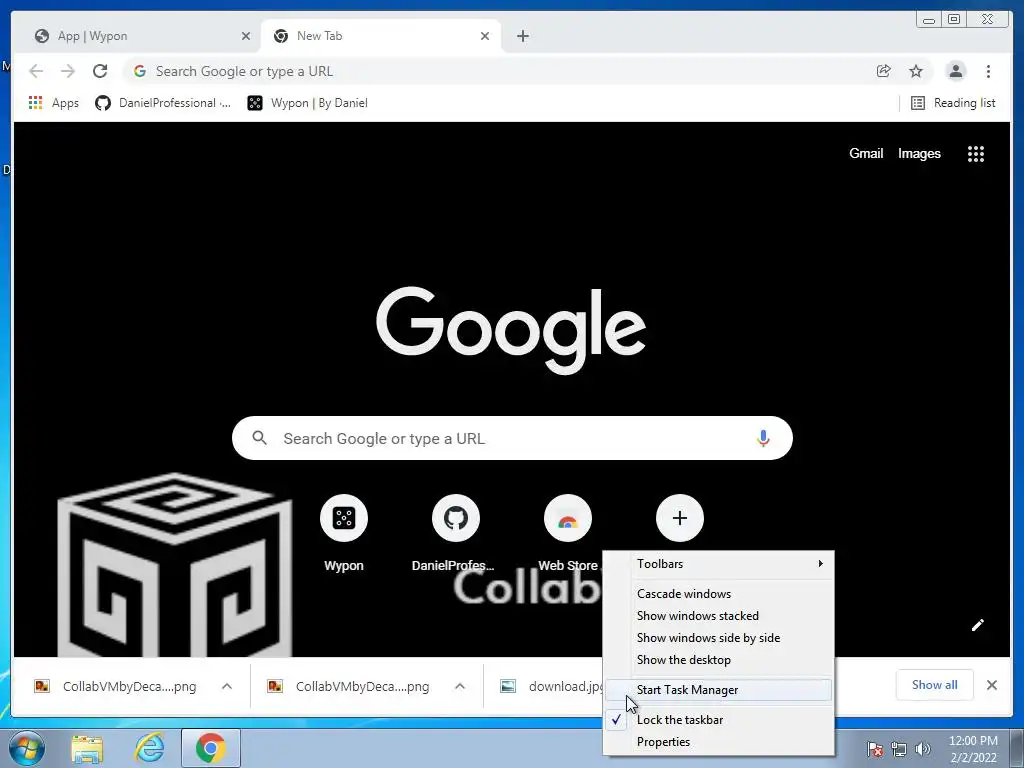Add a new shortcut tile
Image resolution: width=1024 pixels, height=768 pixels.
click(x=680, y=518)
